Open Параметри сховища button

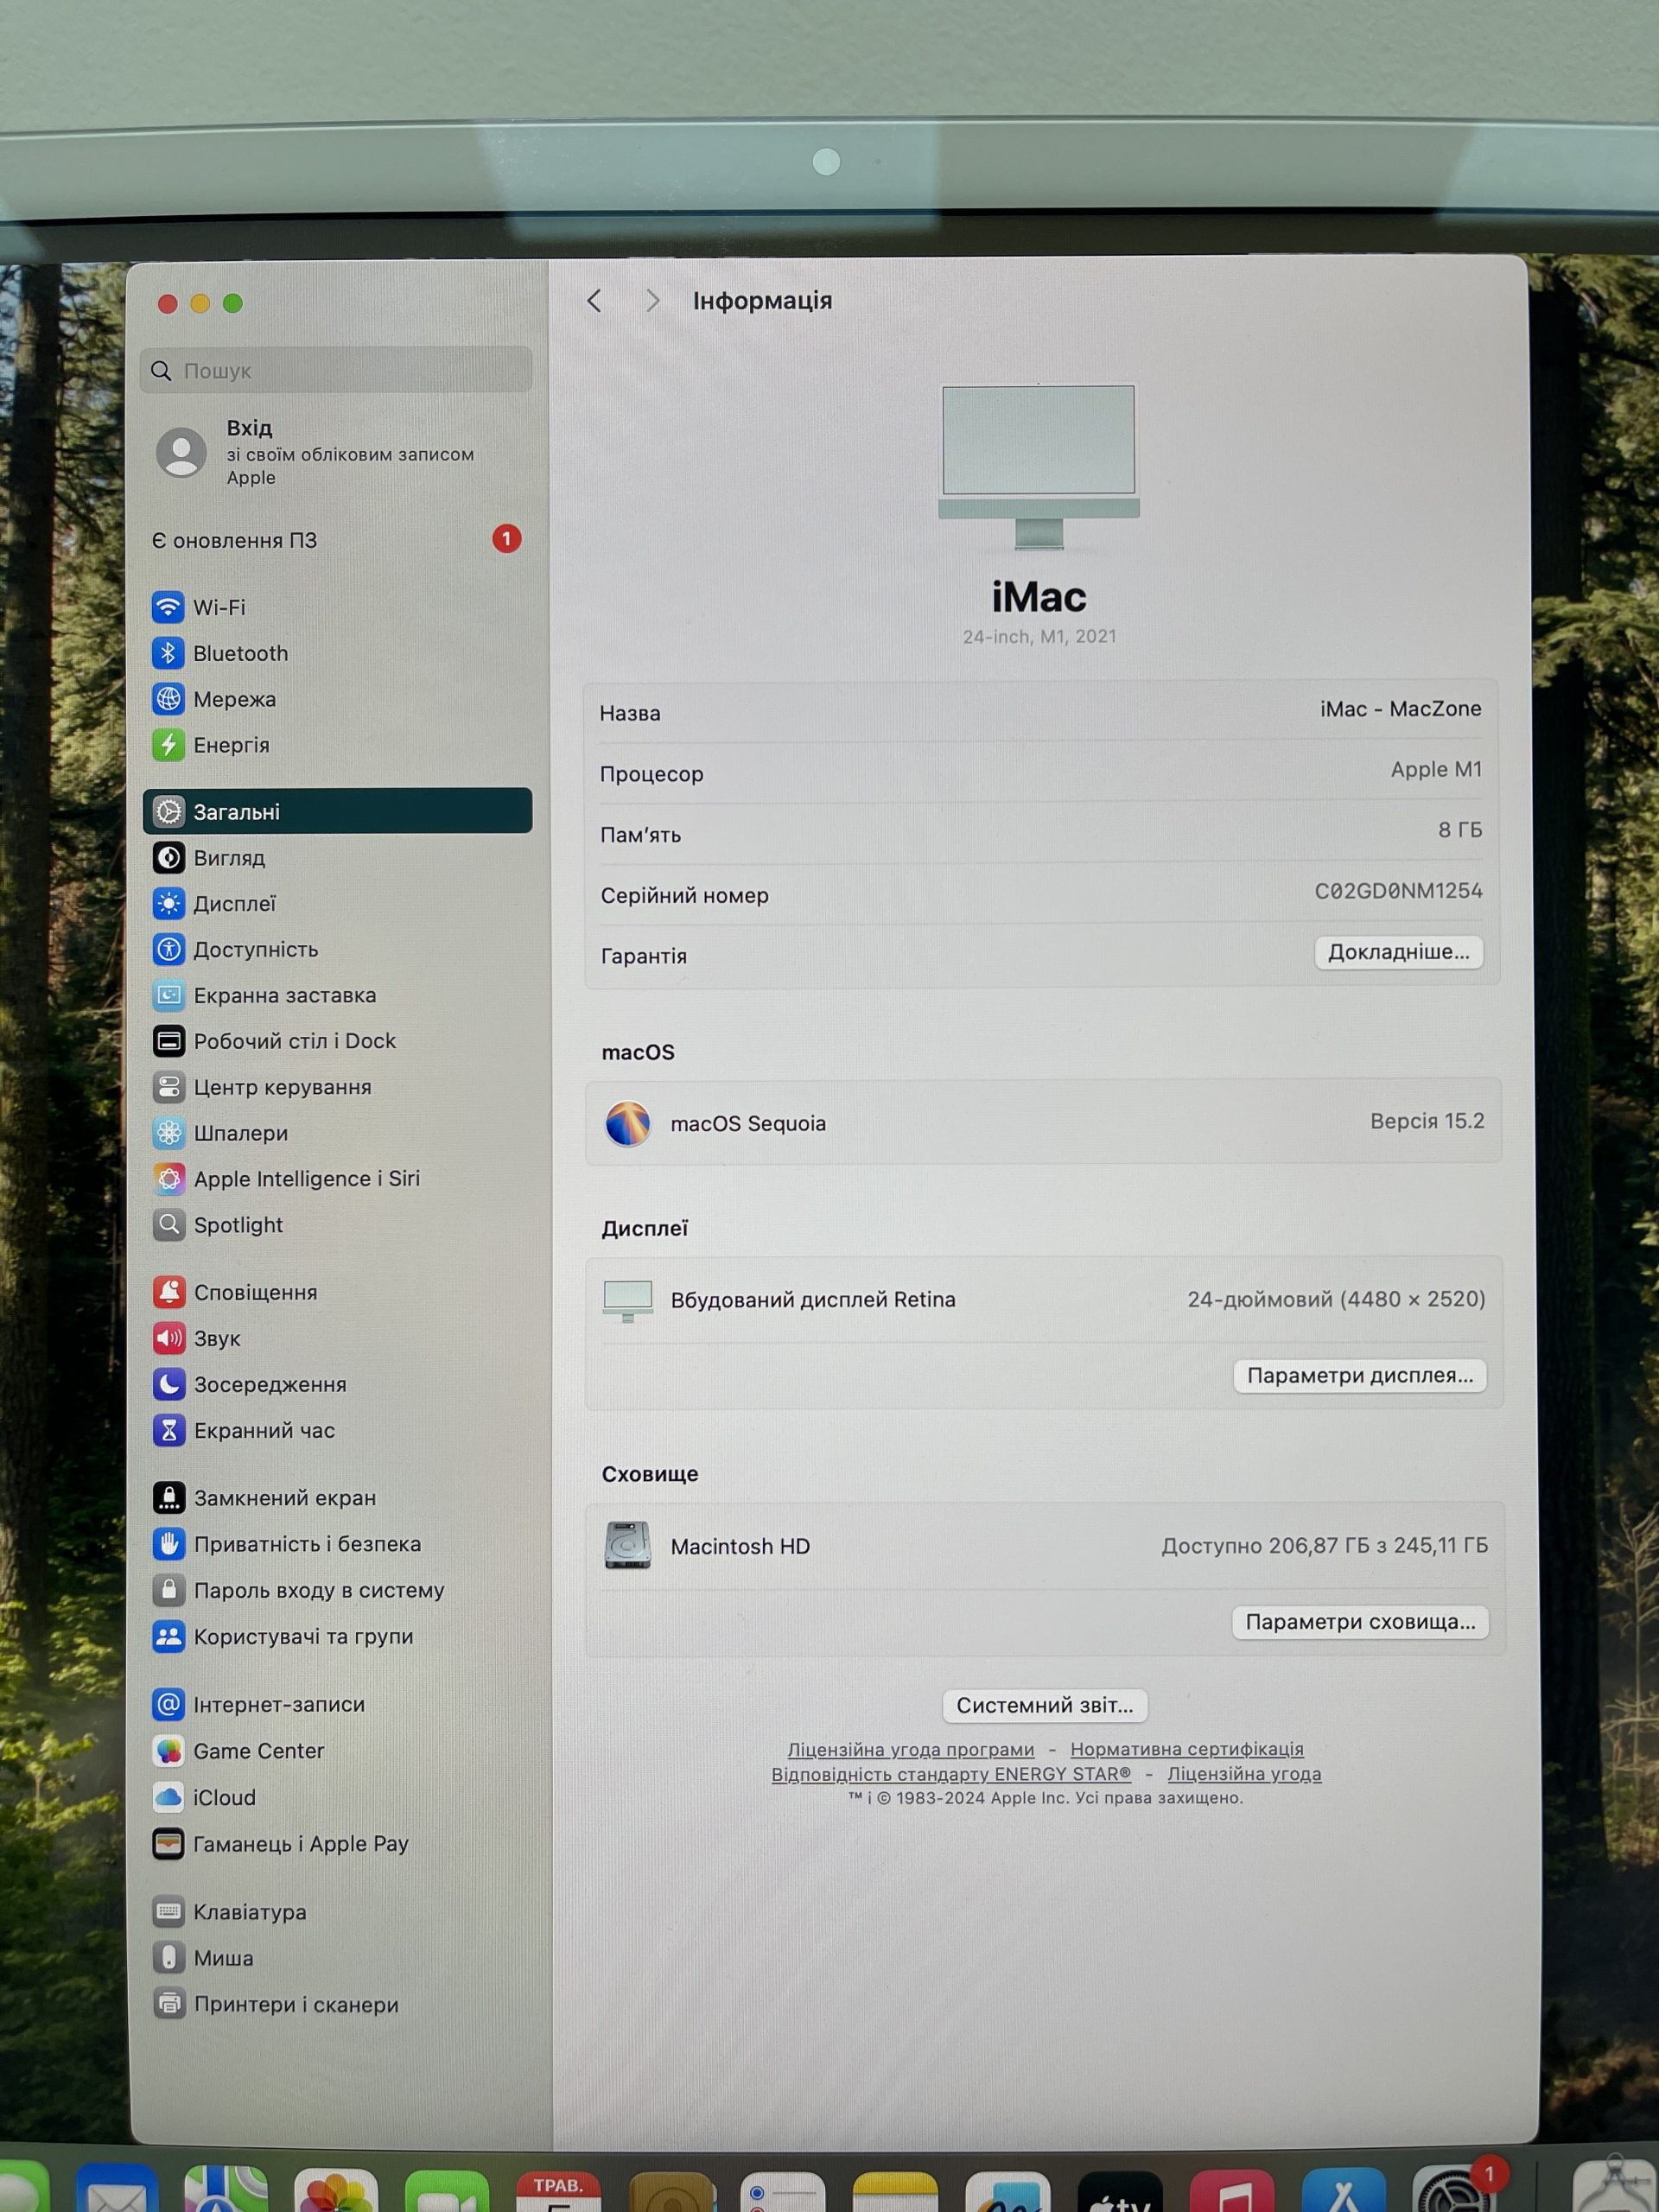(1360, 1622)
